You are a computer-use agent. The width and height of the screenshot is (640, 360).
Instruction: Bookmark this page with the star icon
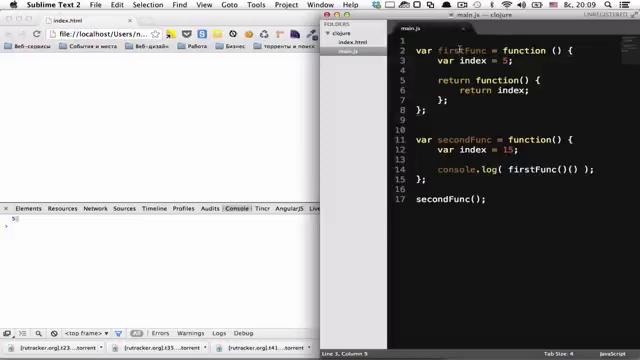point(155,34)
